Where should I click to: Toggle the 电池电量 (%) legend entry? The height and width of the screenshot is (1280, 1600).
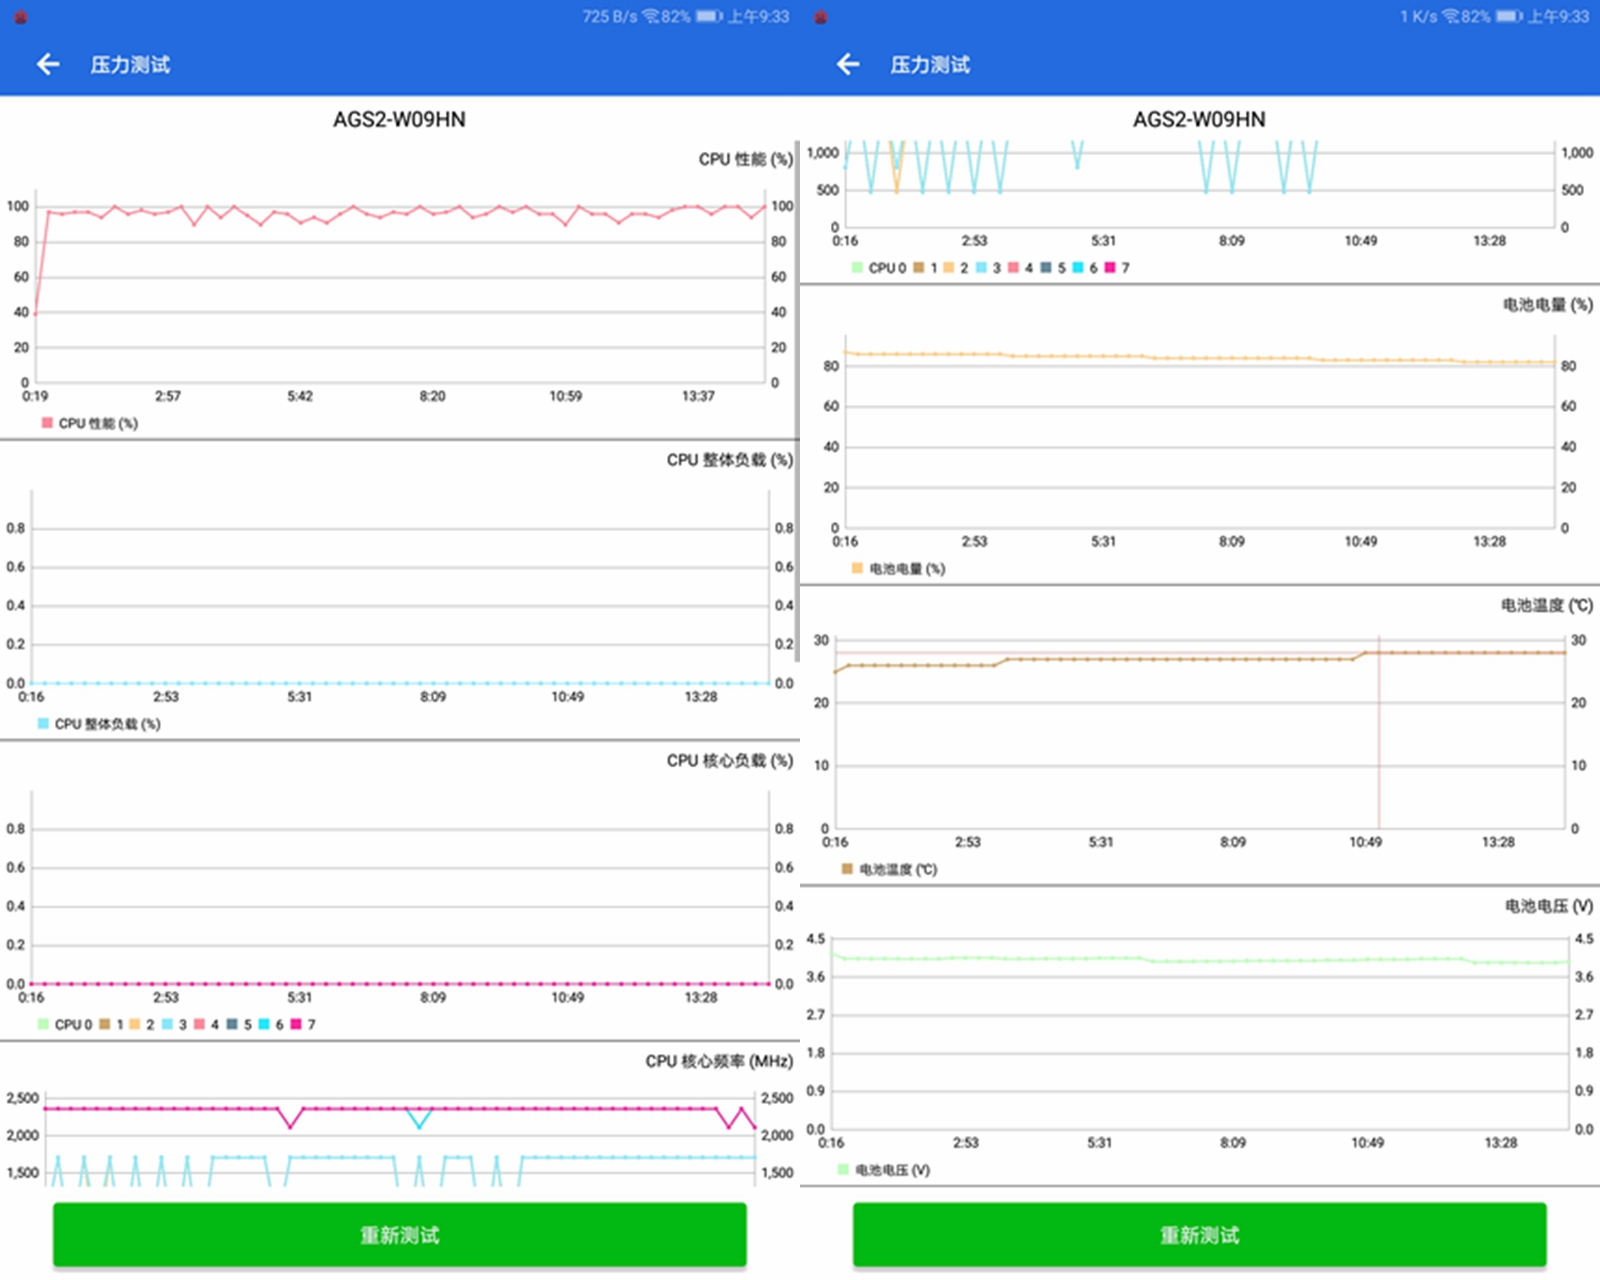898,568
